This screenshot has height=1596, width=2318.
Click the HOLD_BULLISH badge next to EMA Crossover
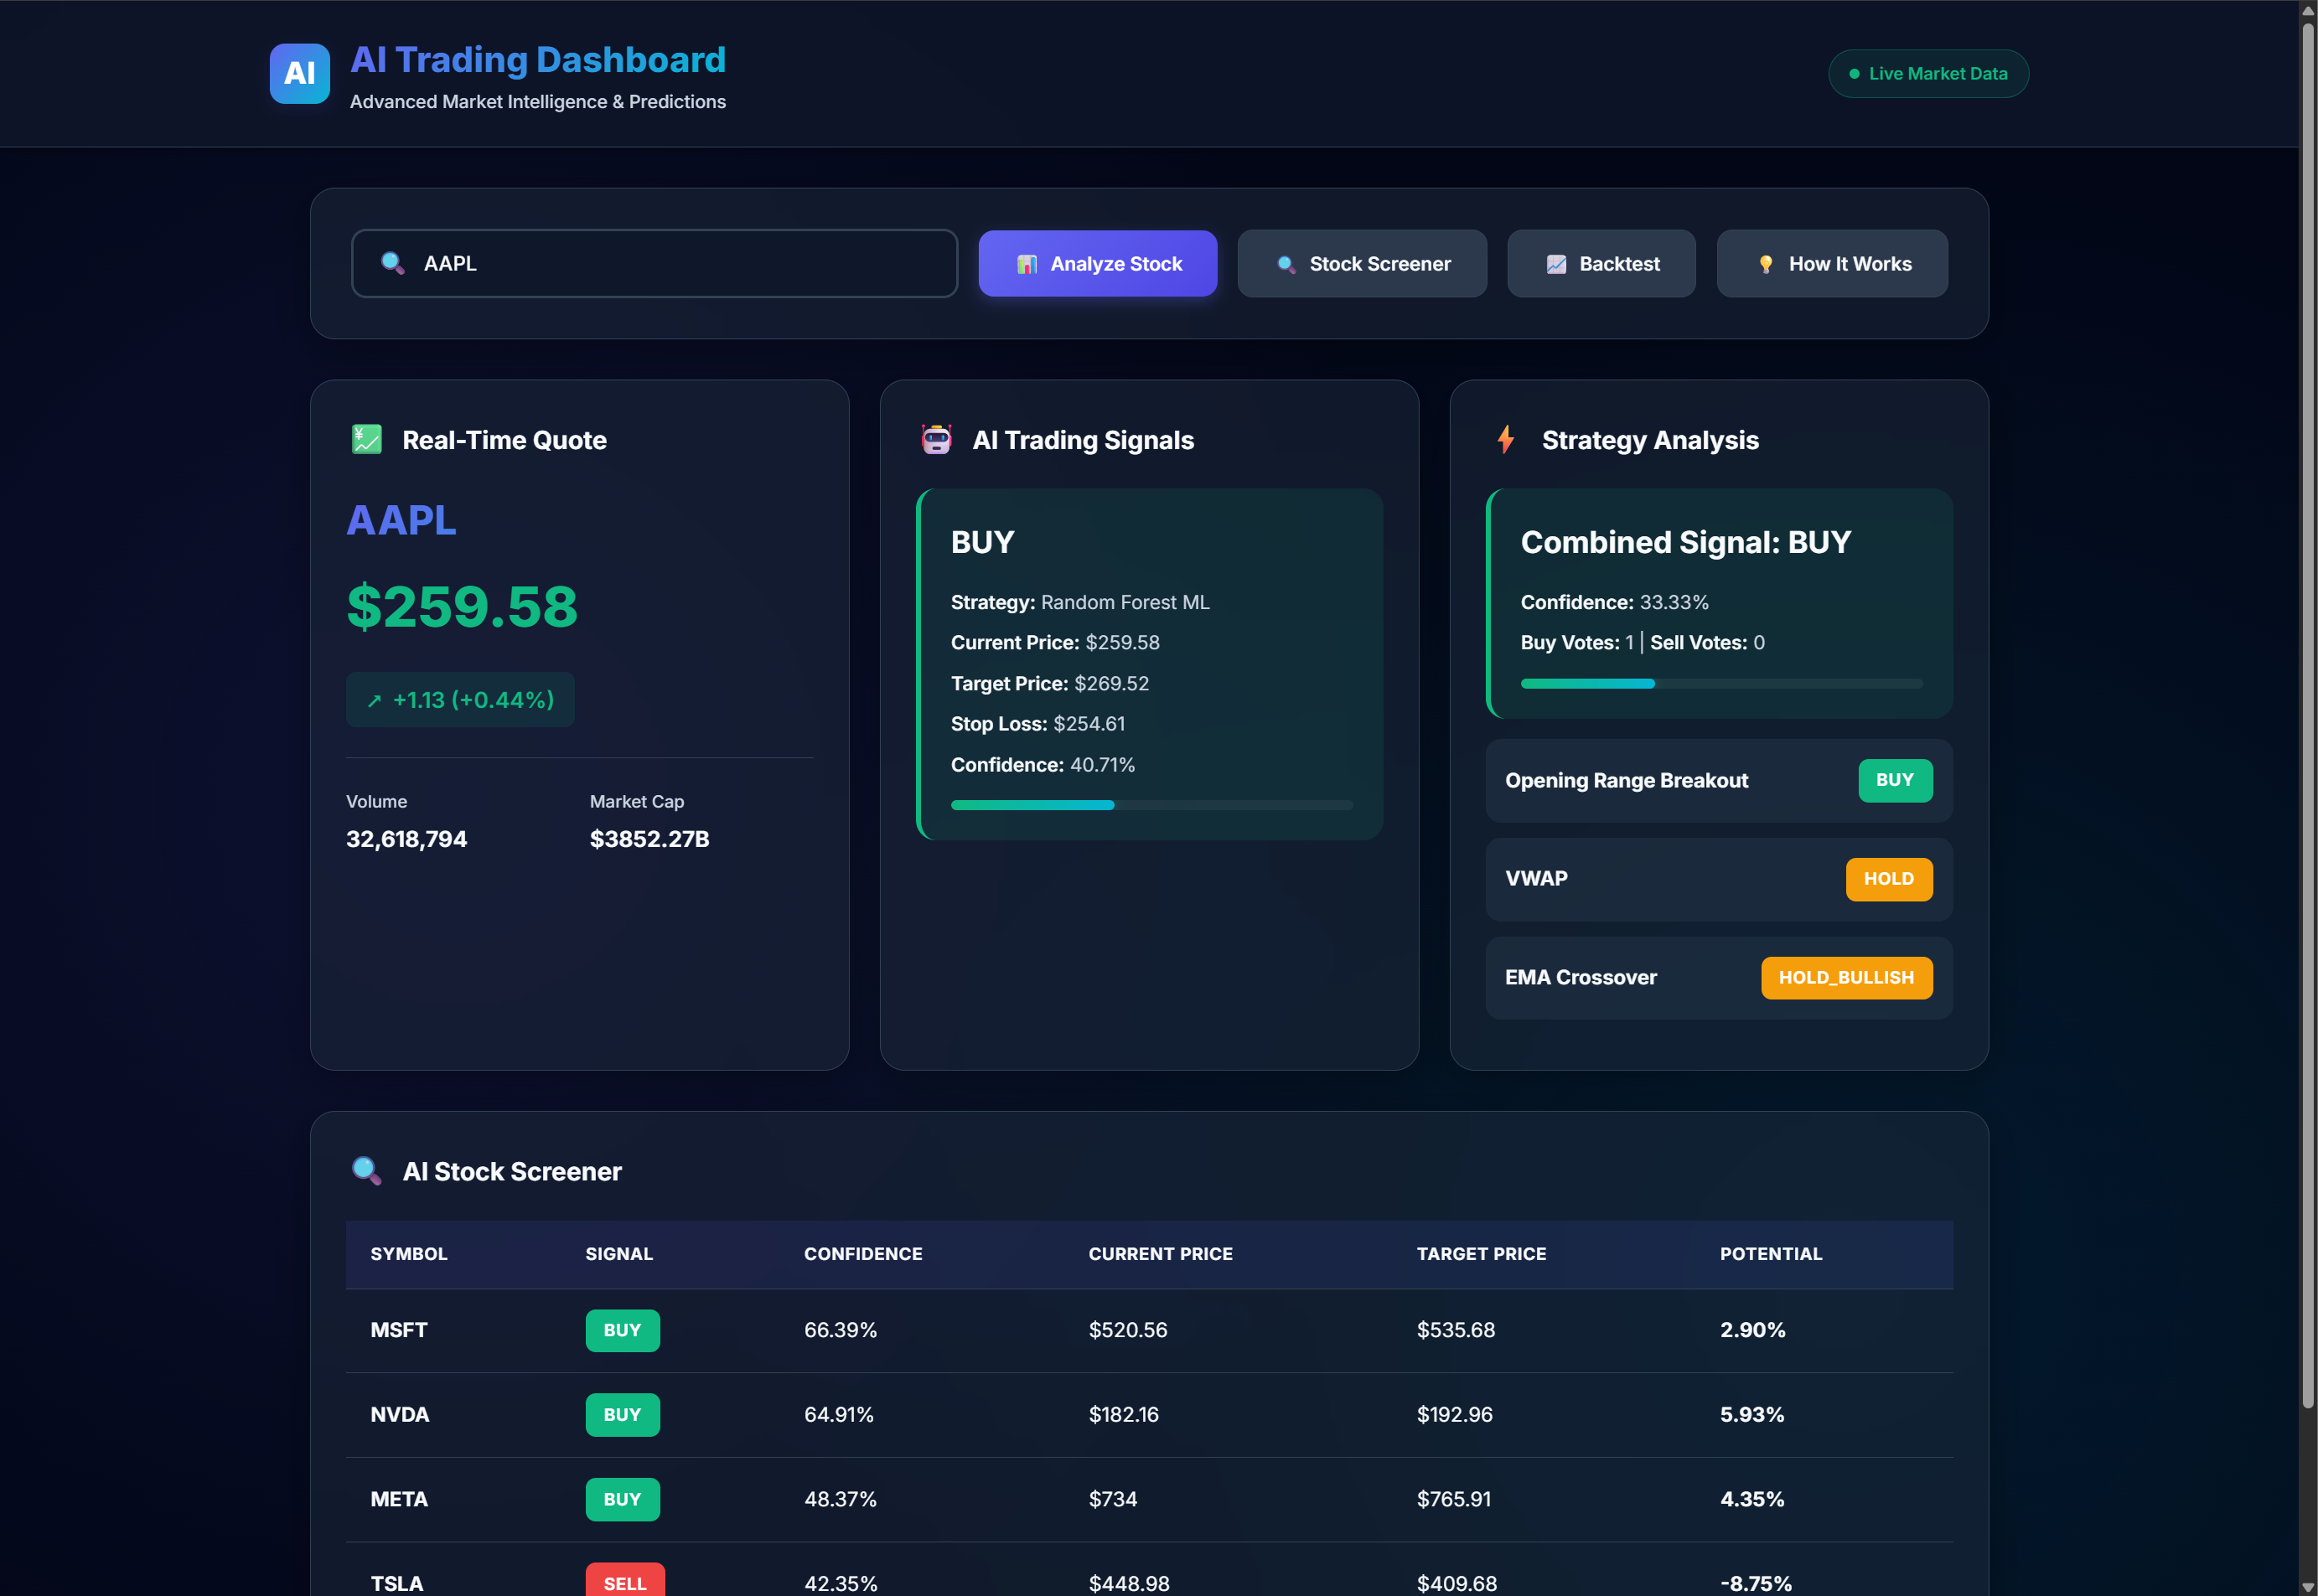coord(1846,977)
